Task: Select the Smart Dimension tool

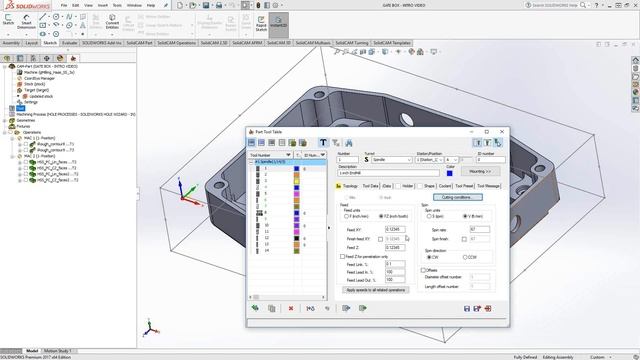Action: (26, 21)
